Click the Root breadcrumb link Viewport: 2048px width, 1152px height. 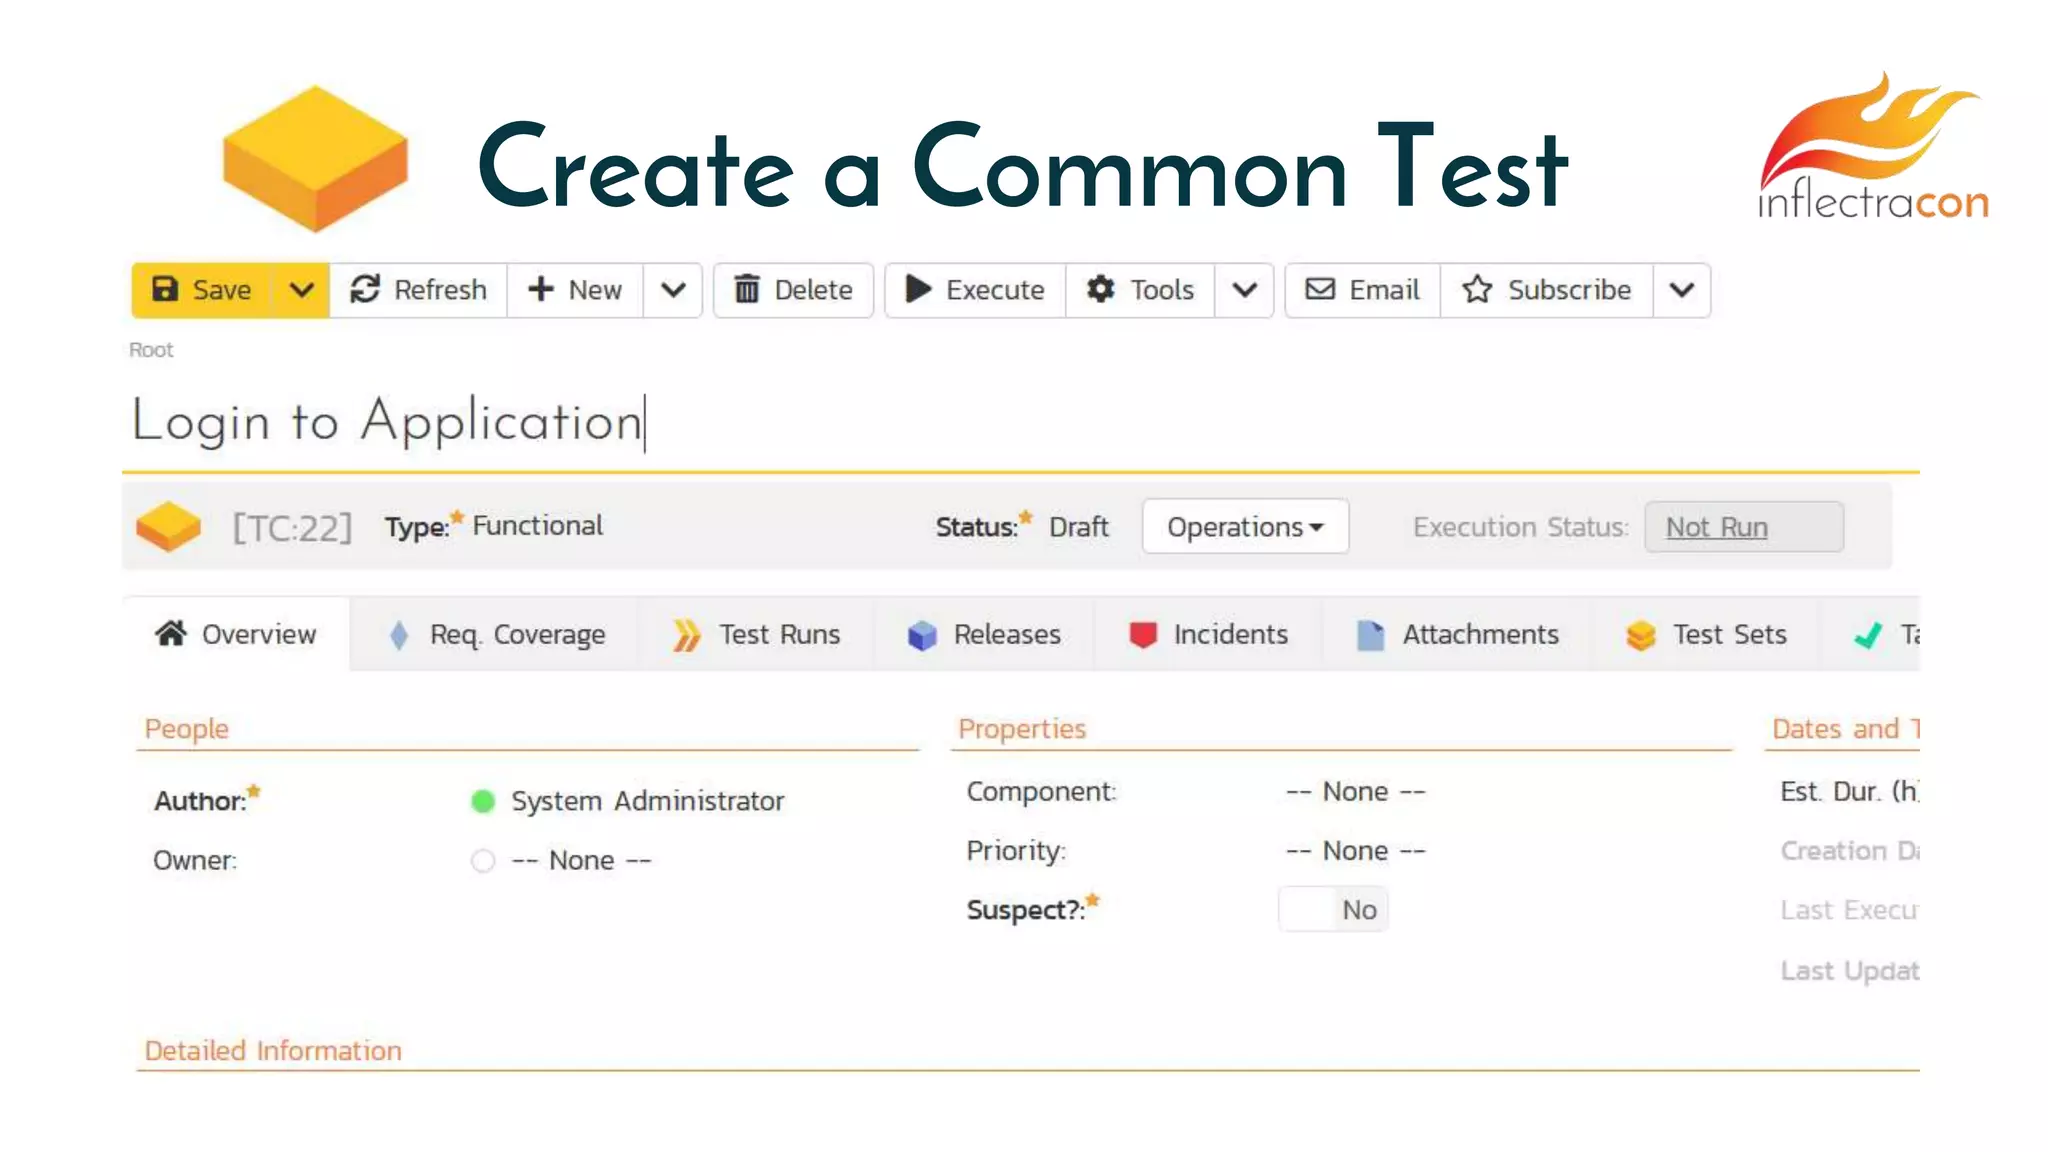[x=151, y=350]
